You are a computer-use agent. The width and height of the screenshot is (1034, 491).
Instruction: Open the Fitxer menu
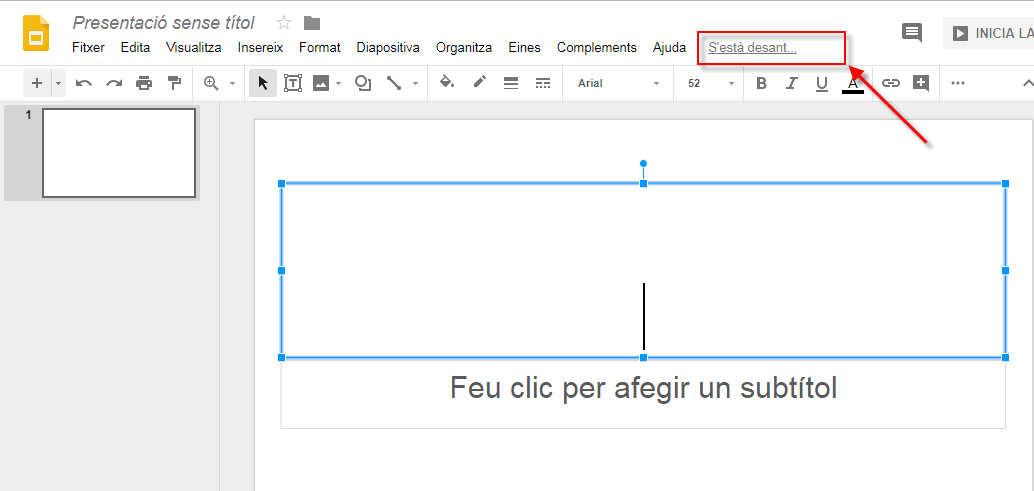click(88, 47)
